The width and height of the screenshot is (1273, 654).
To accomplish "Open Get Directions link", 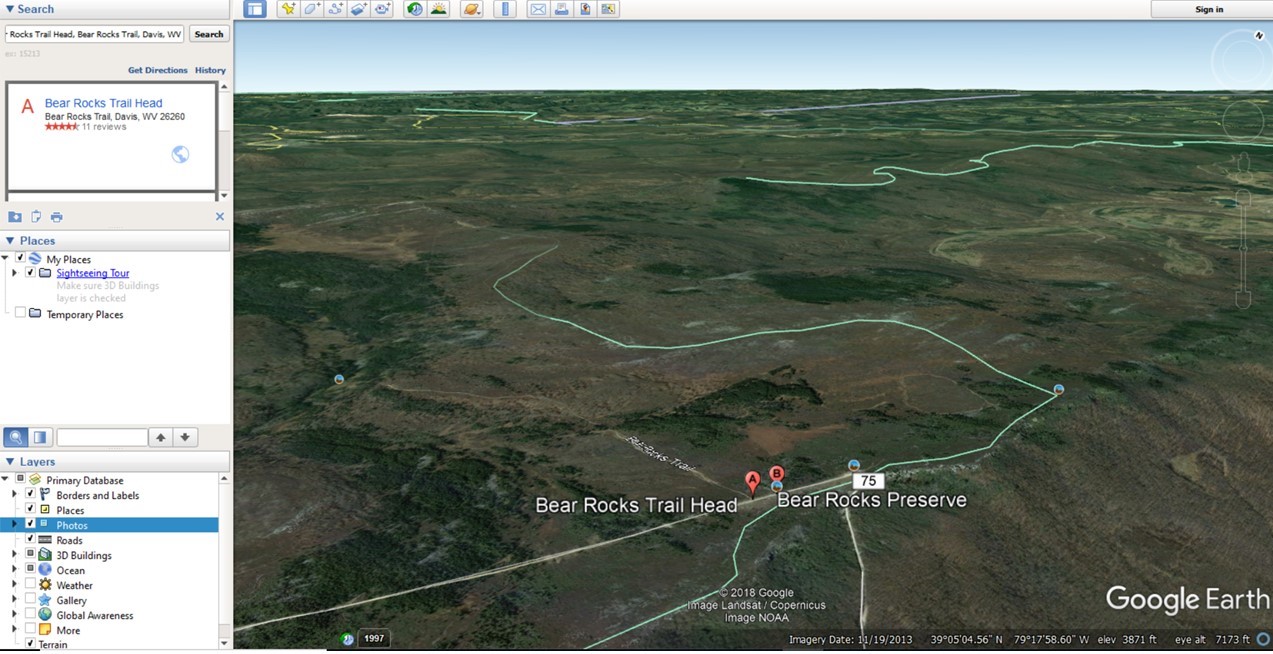I will pyautogui.click(x=158, y=70).
